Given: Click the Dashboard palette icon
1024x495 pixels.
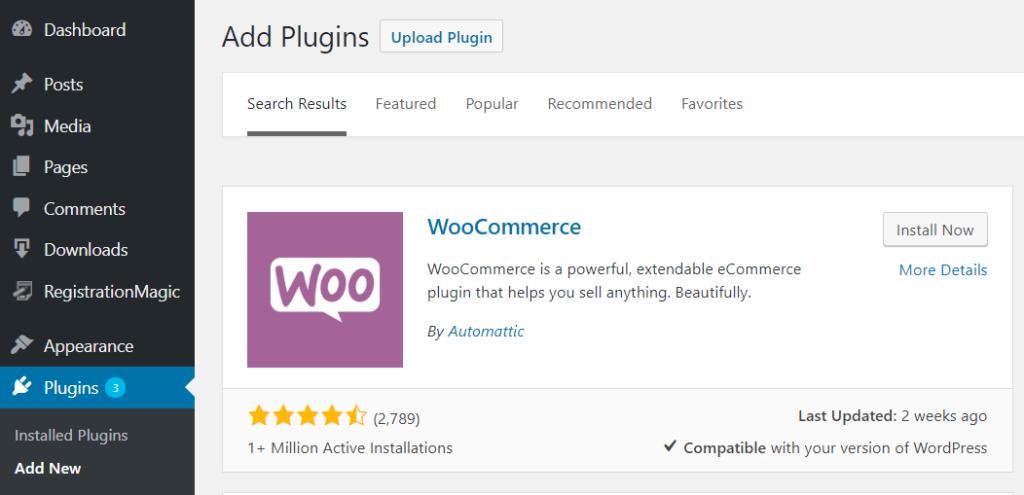Looking at the screenshot, I should click(22, 30).
